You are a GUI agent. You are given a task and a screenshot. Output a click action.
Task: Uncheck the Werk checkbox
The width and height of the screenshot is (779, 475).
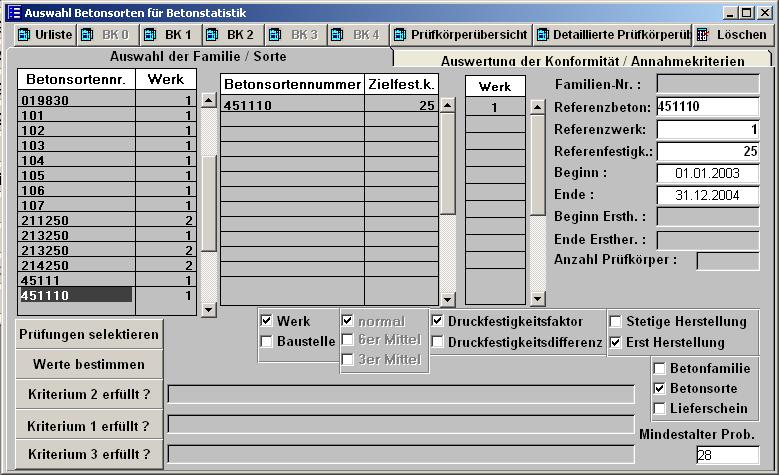(x=267, y=321)
